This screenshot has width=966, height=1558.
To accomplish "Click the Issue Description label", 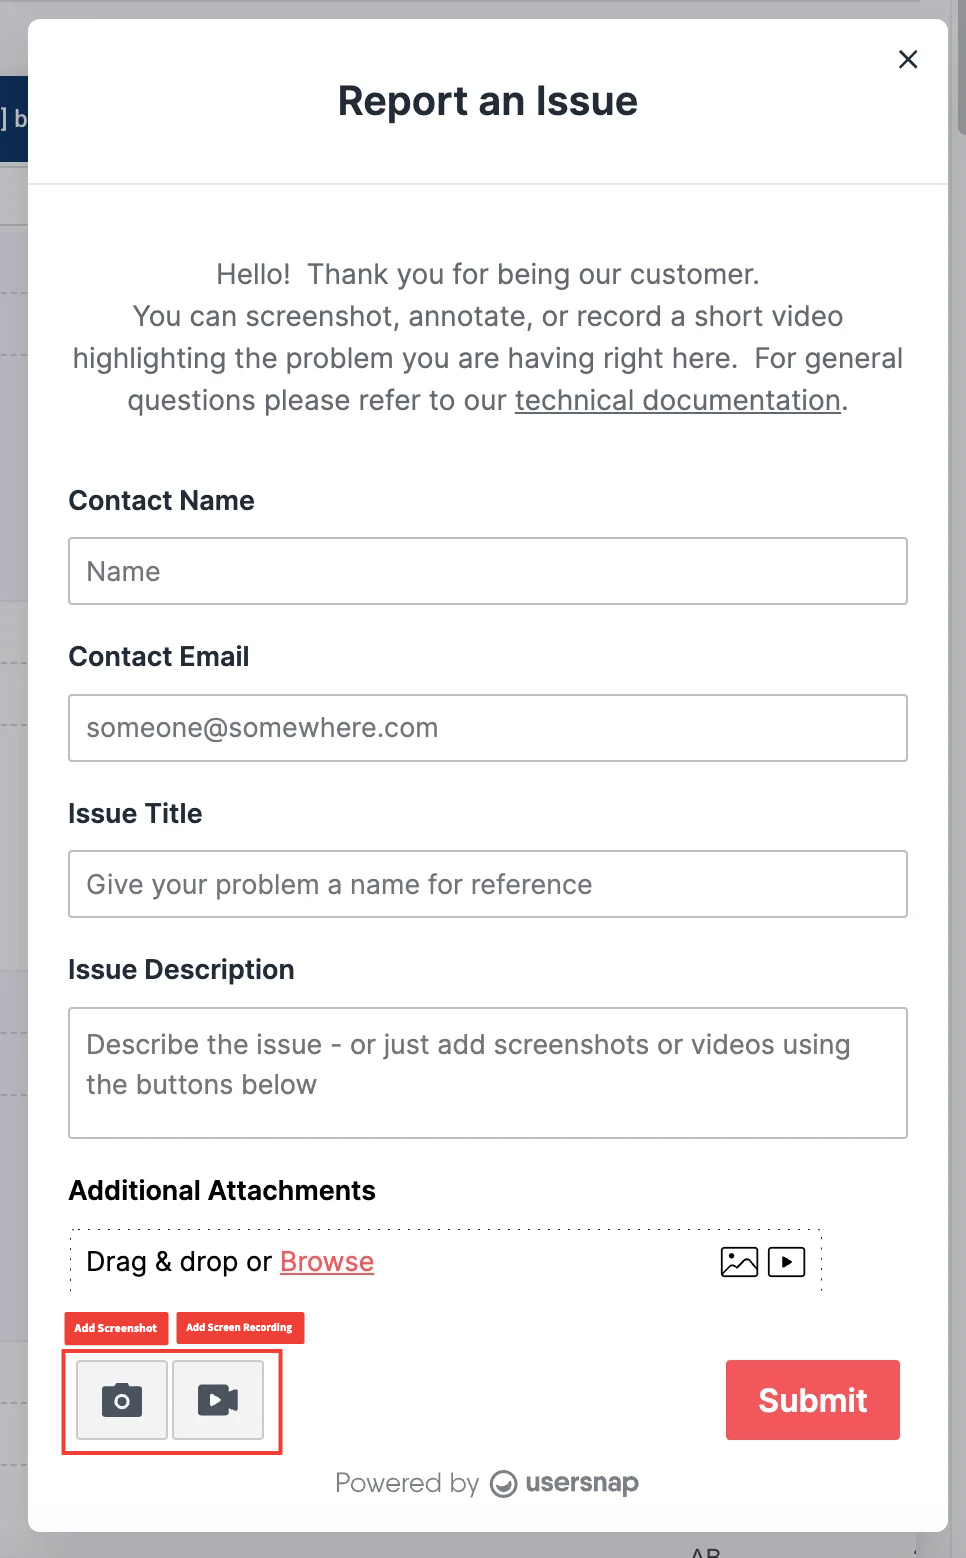I will (181, 970).
